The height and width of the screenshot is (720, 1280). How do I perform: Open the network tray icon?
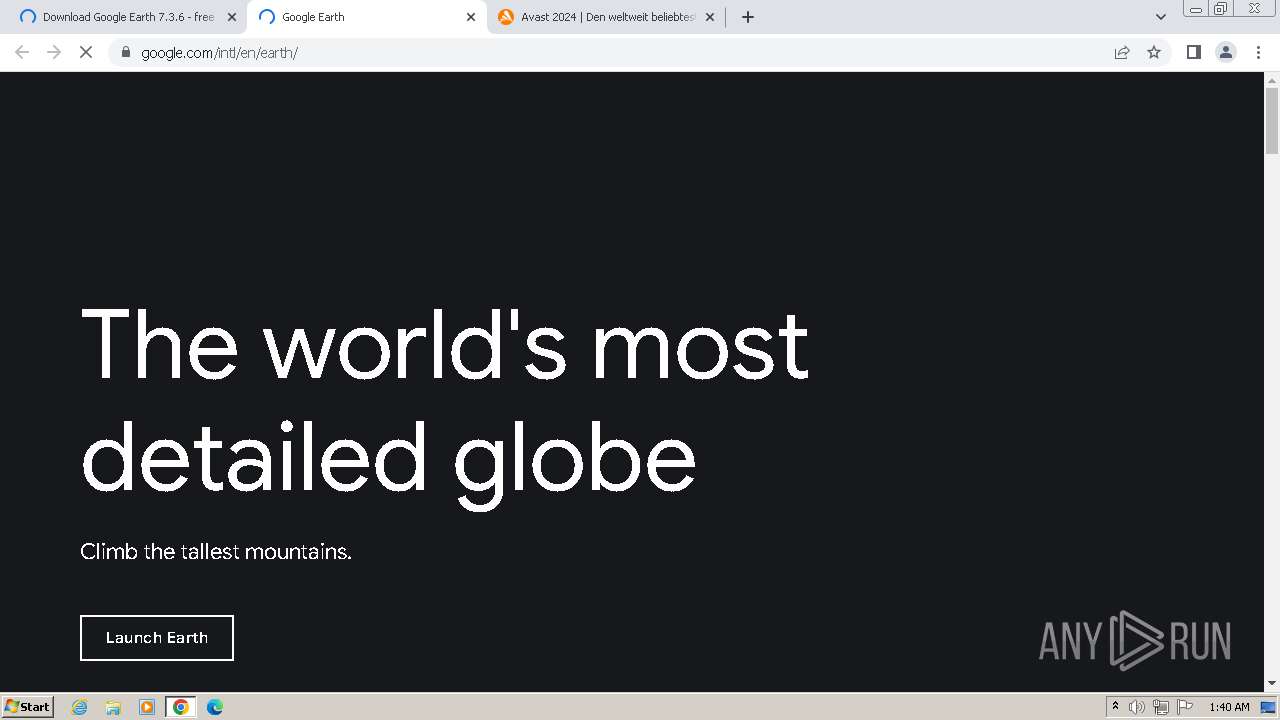[x=1161, y=707]
